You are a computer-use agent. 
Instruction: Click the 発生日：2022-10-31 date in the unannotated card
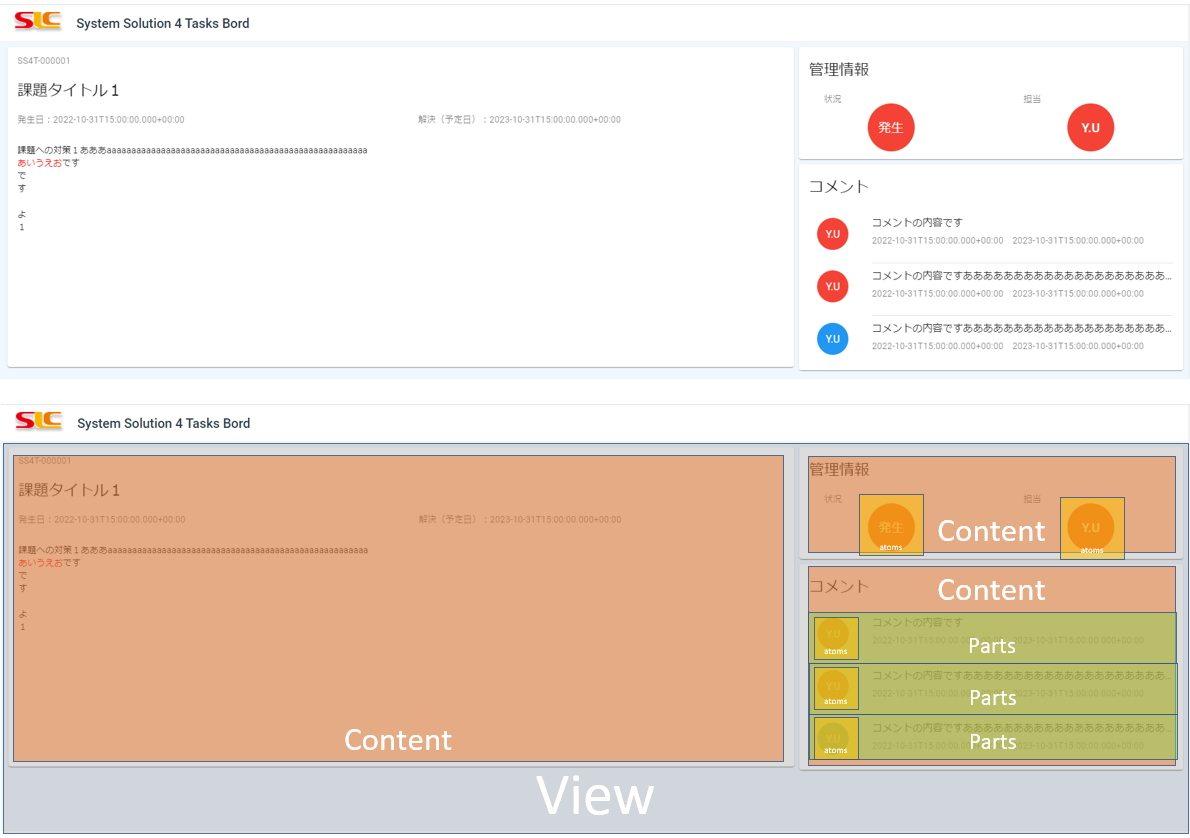coord(101,120)
